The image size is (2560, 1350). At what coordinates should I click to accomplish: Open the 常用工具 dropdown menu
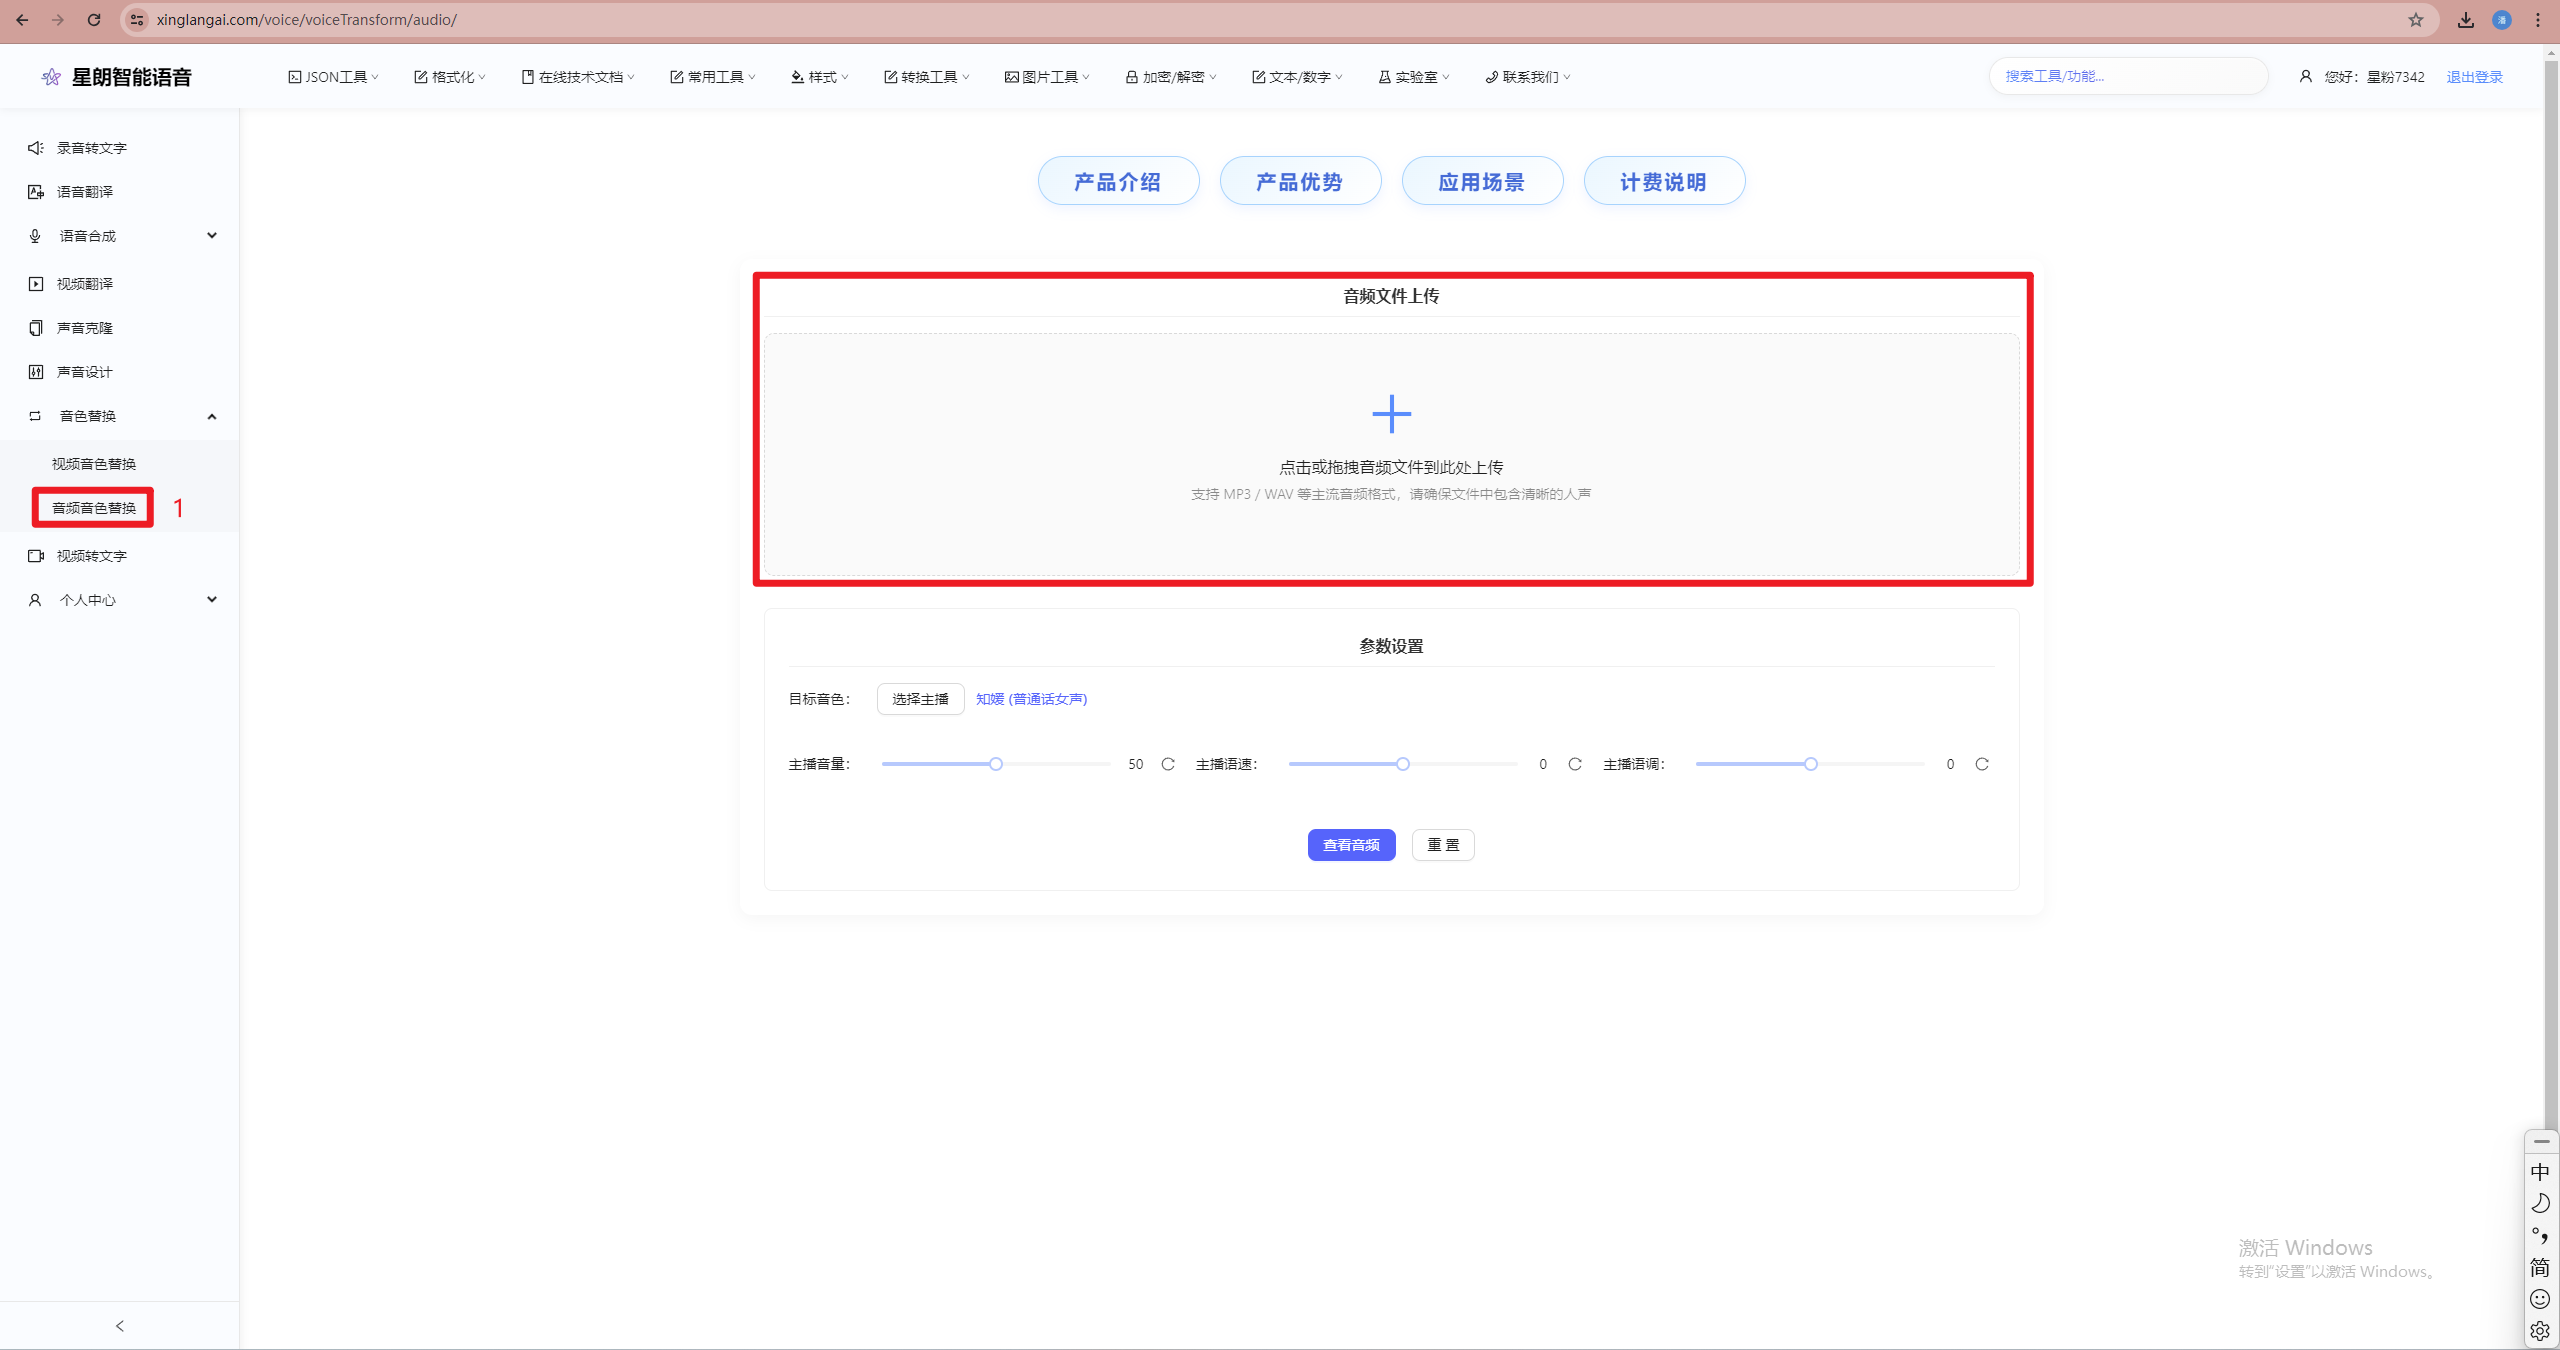click(713, 77)
